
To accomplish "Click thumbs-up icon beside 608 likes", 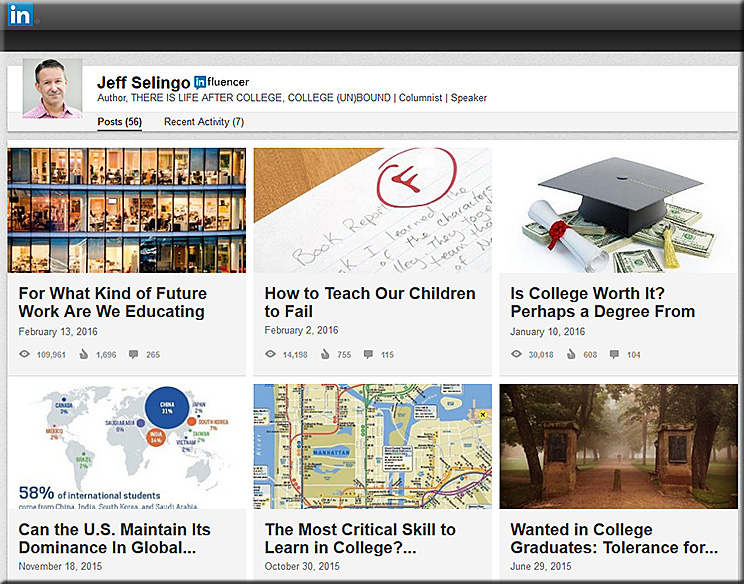I will tap(571, 354).
